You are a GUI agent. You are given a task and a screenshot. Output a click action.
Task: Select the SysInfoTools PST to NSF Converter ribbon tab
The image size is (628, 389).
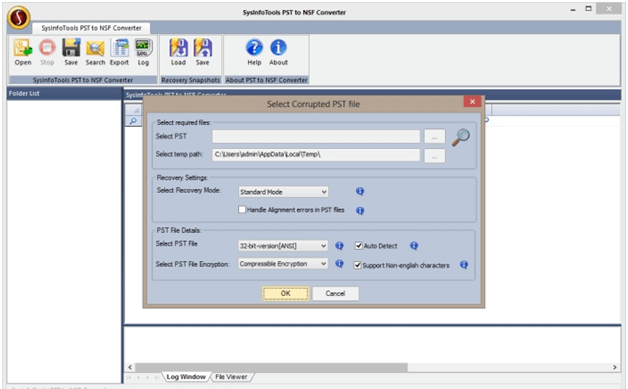point(91,28)
